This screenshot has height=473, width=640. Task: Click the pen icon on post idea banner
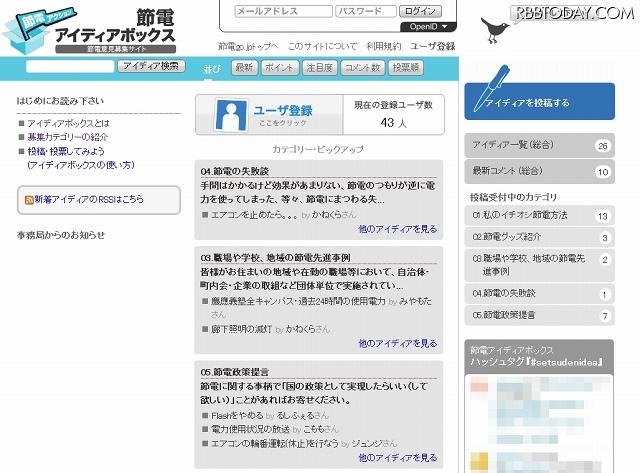[x=492, y=88]
